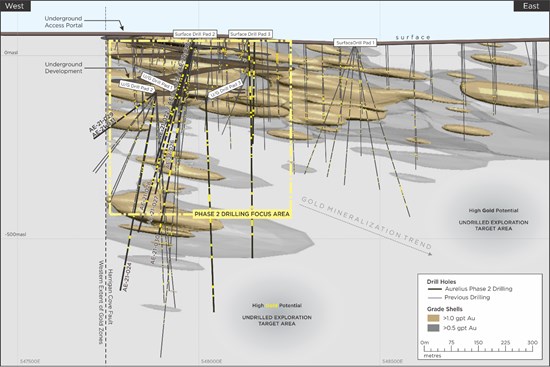
Task: Click the 'metres' scale unit label
Action: tap(432, 356)
